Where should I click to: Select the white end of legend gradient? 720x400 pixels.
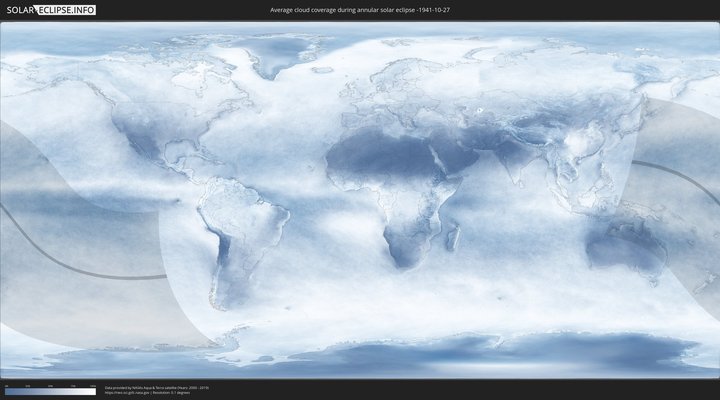92,391
